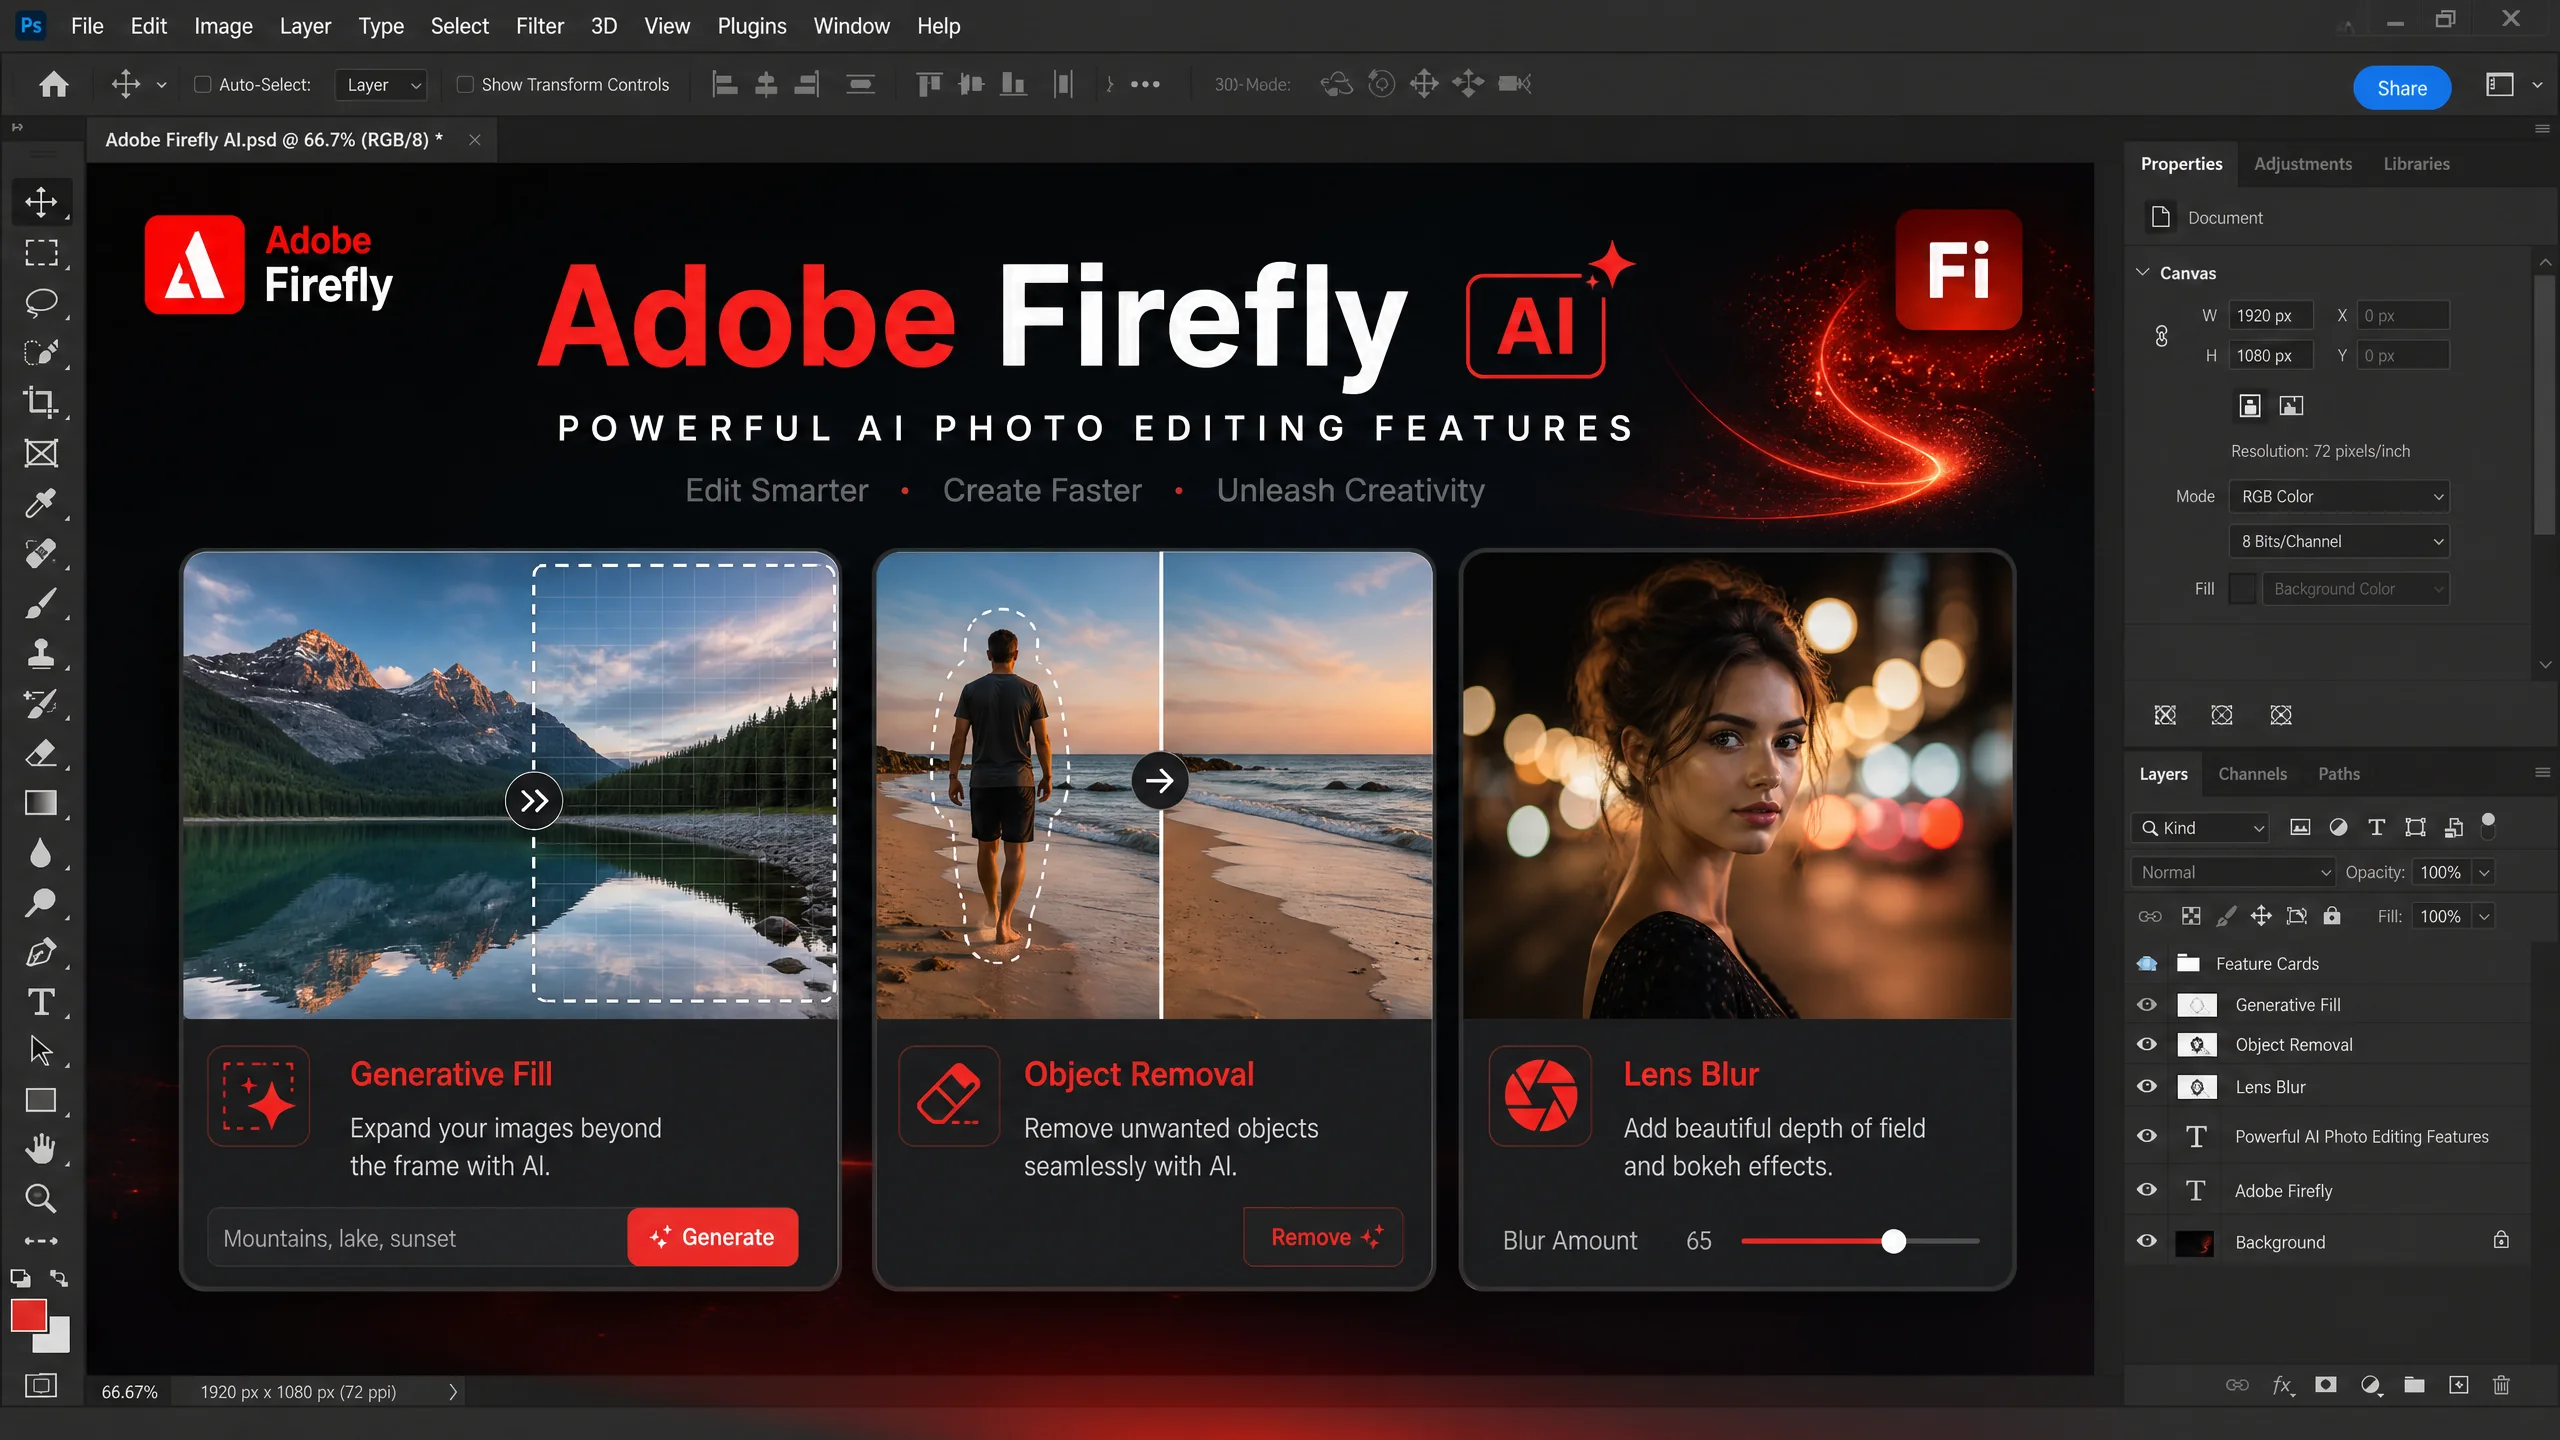Open the 8 Bits/Channel dropdown
Image resolution: width=2560 pixels, height=1440 pixels.
click(x=2339, y=541)
